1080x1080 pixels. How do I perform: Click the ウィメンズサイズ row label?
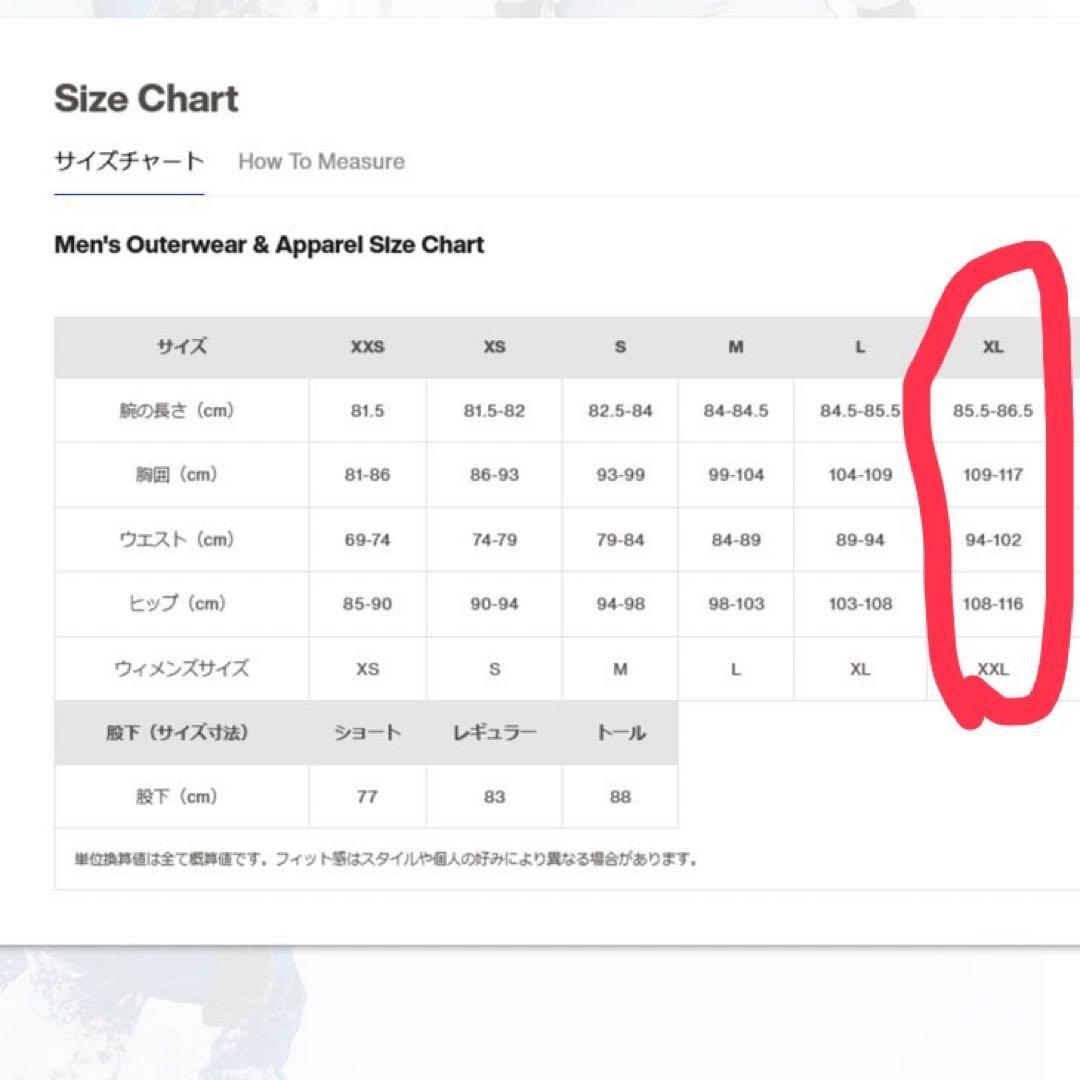(x=182, y=669)
